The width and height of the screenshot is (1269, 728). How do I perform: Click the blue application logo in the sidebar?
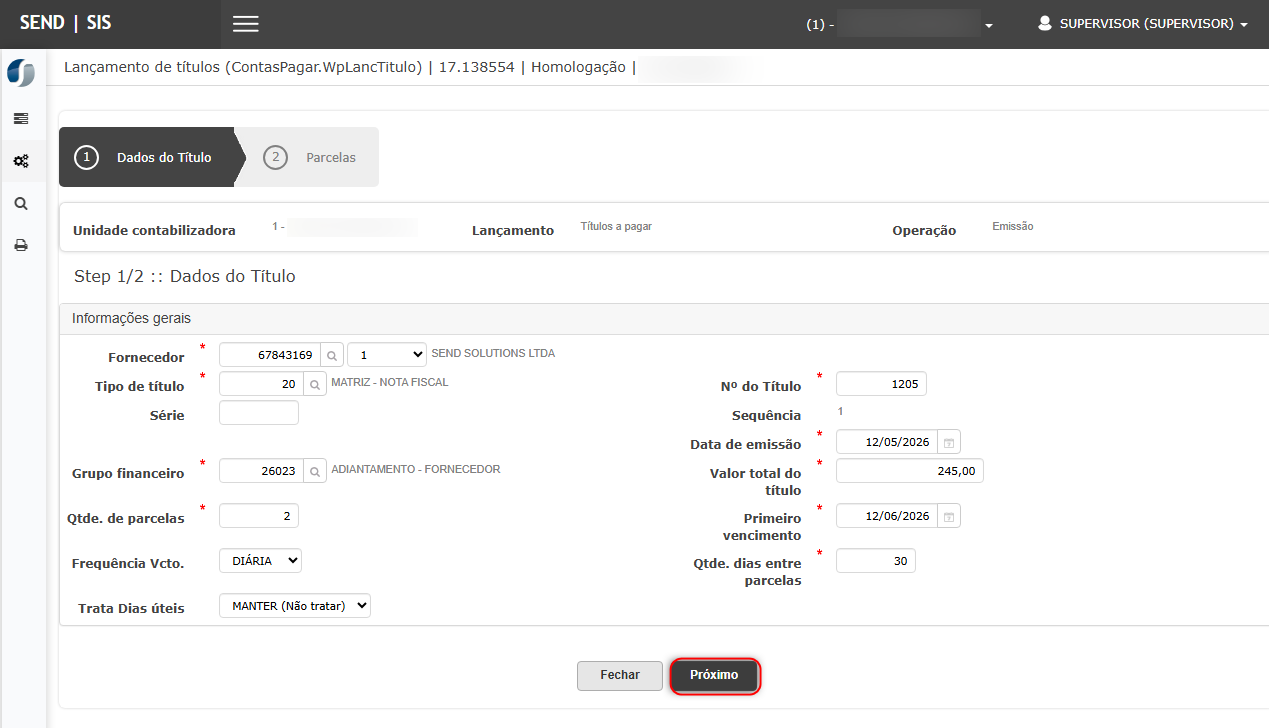pos(21,73)
